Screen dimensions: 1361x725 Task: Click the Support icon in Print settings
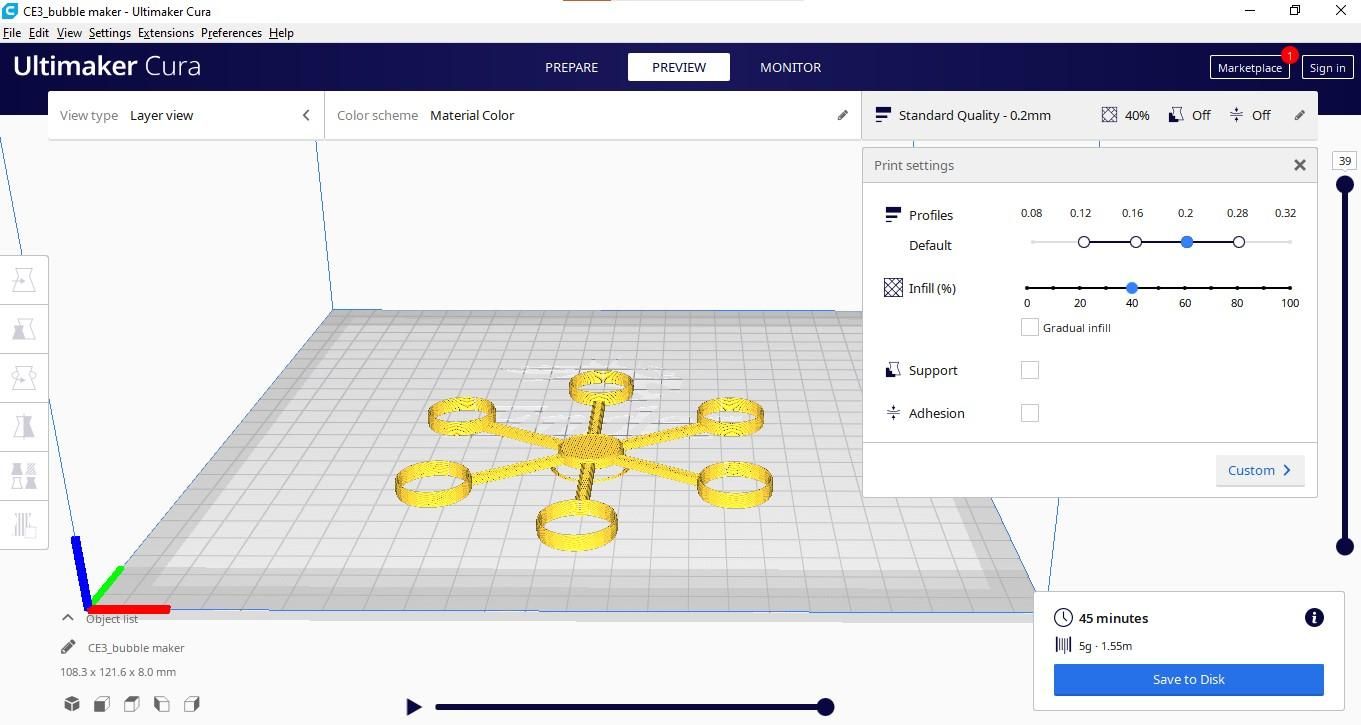893,370
